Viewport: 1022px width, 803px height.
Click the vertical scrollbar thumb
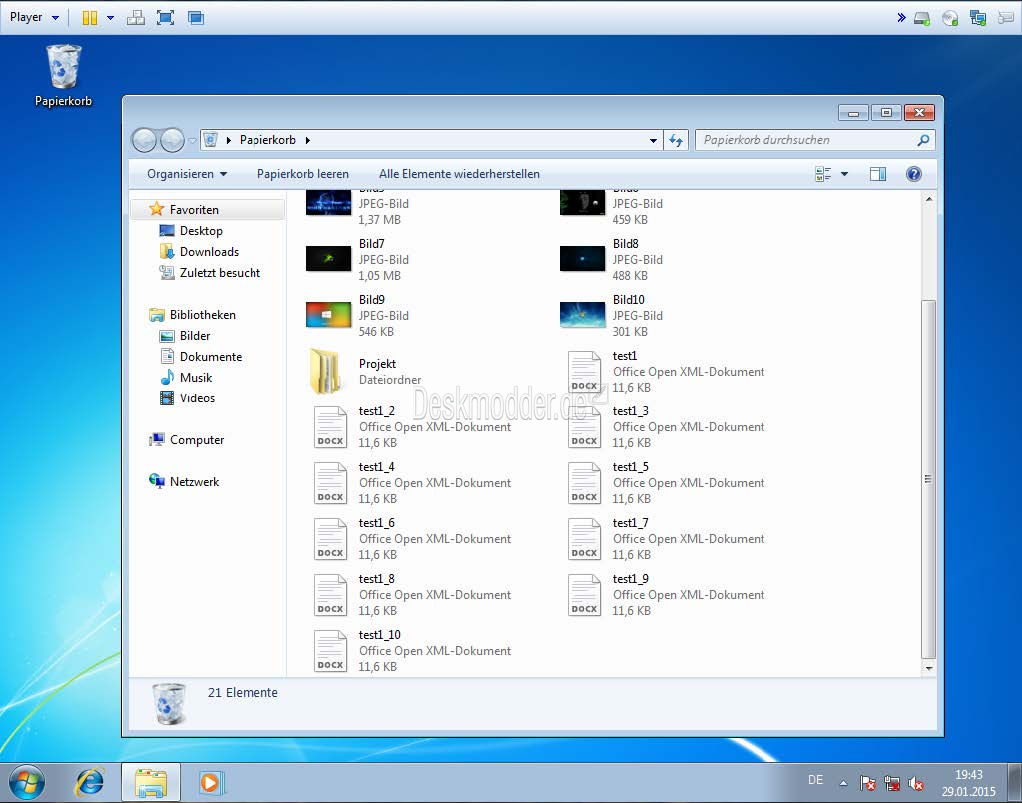coord(929,479)
